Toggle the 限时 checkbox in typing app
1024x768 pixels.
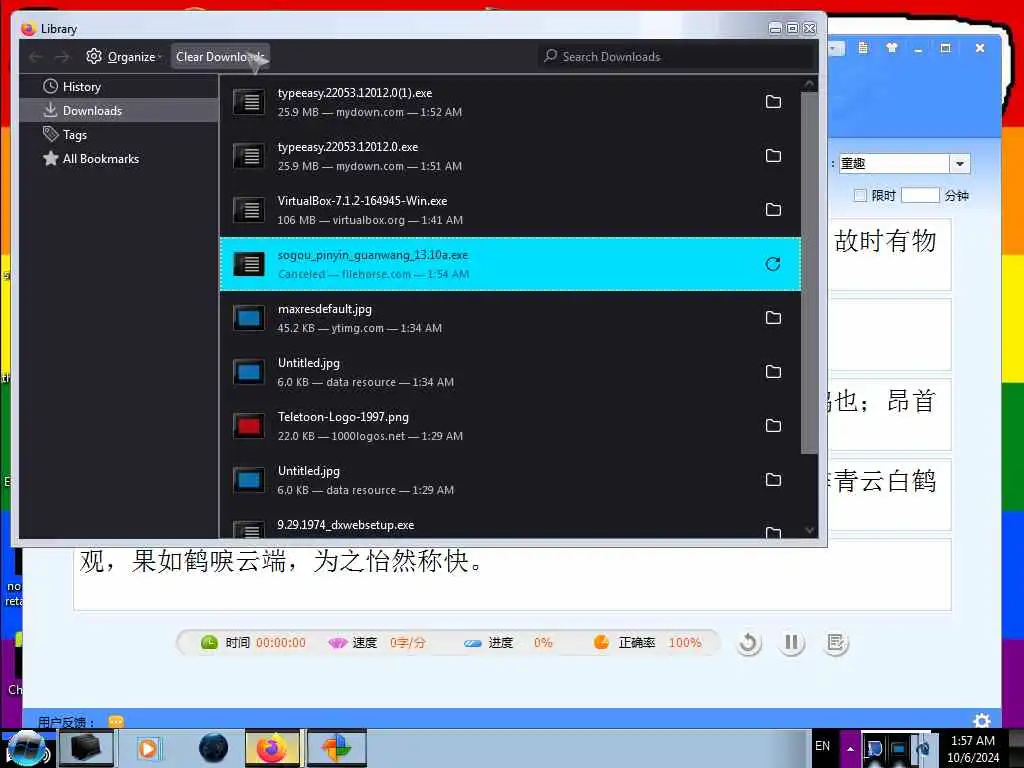pyautogui.click(x=860, y=195)
